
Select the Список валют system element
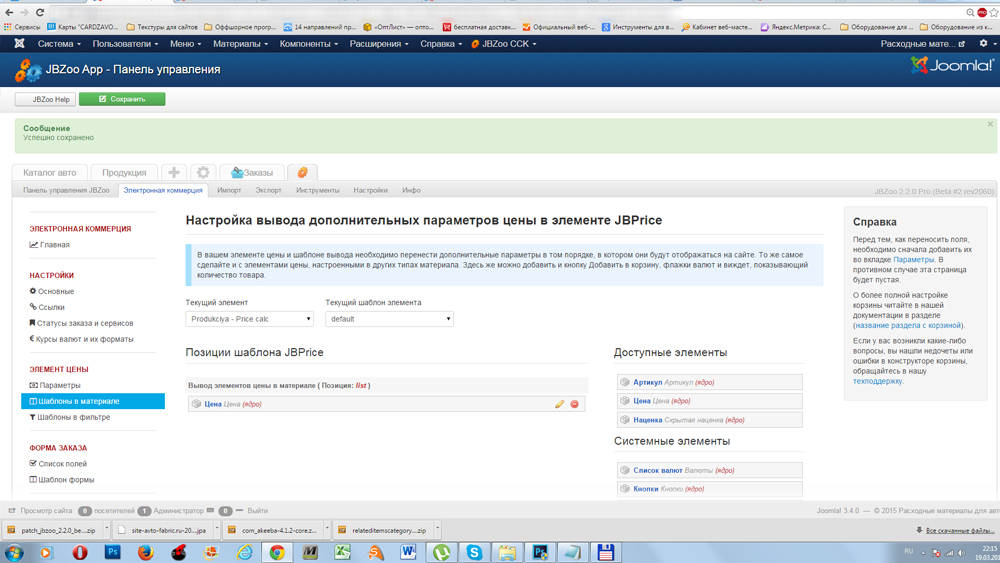coord(709,470)
